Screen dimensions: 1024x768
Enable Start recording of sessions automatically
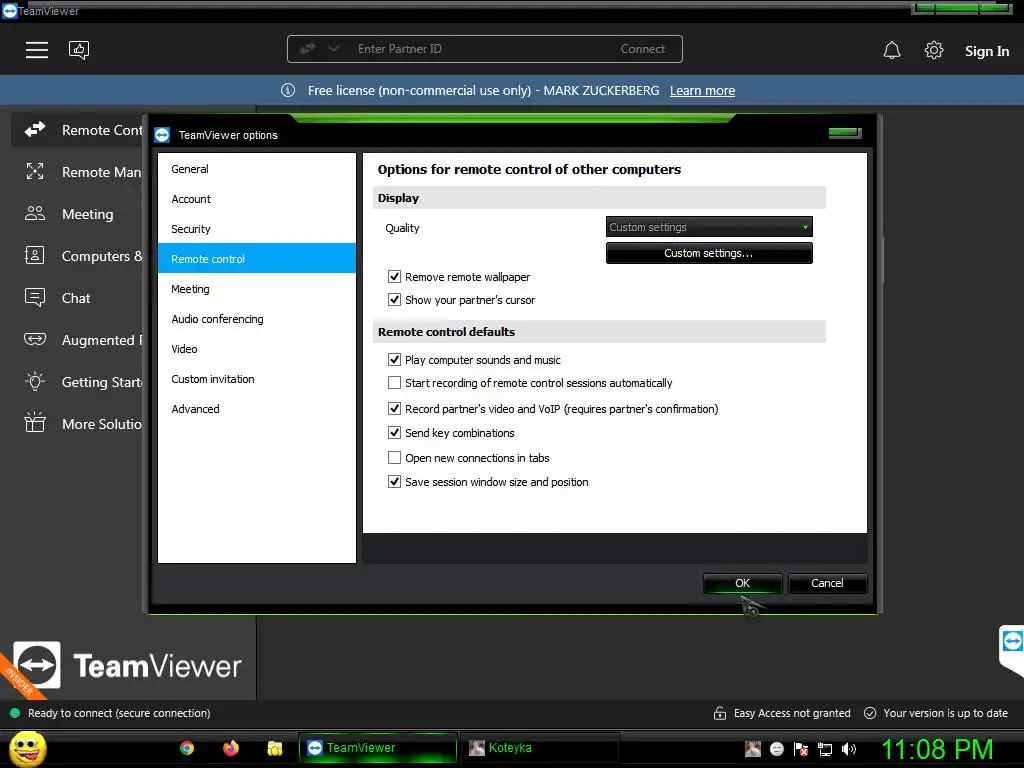(394, 383)
